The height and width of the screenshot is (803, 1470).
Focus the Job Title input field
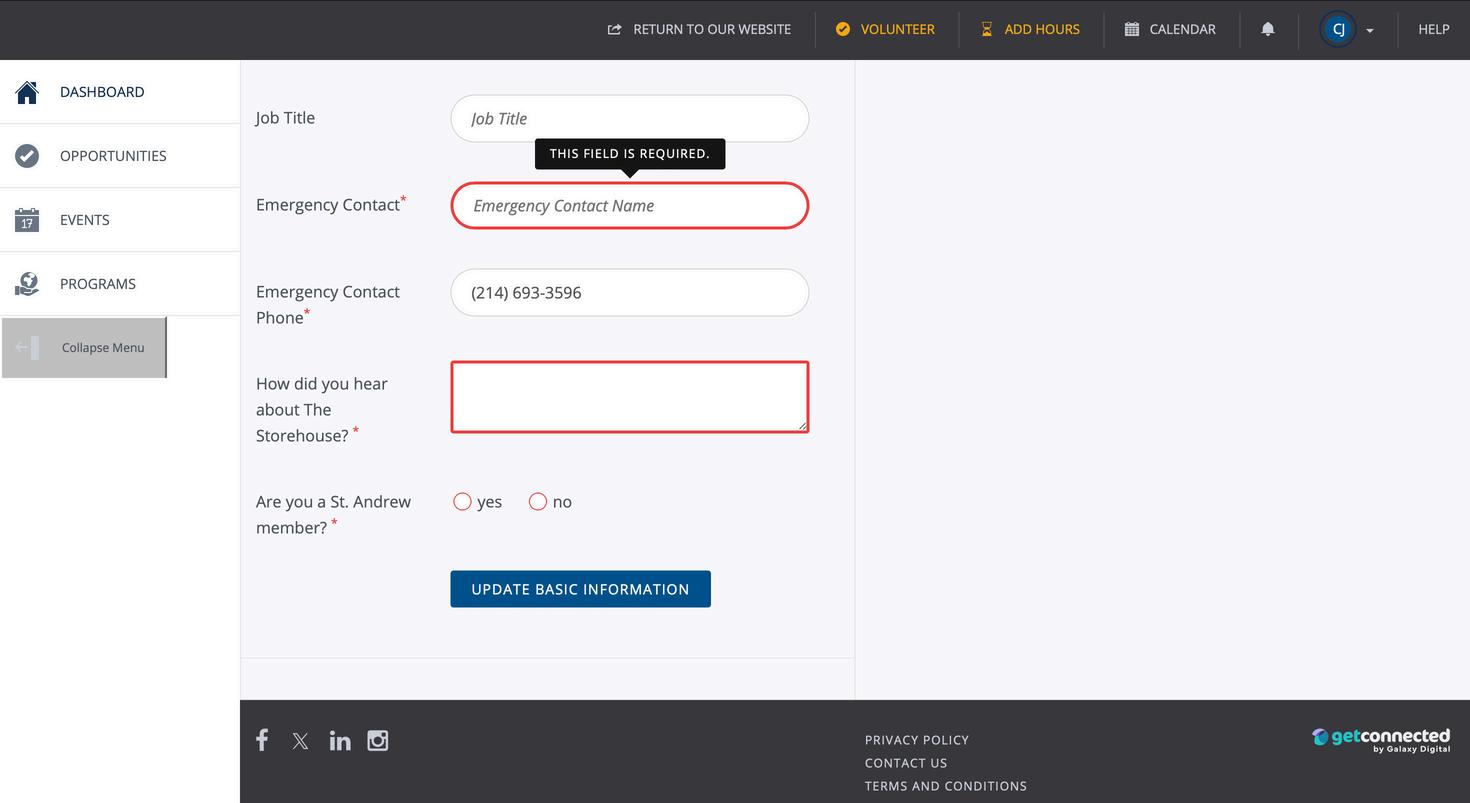(x=629, y=118)
